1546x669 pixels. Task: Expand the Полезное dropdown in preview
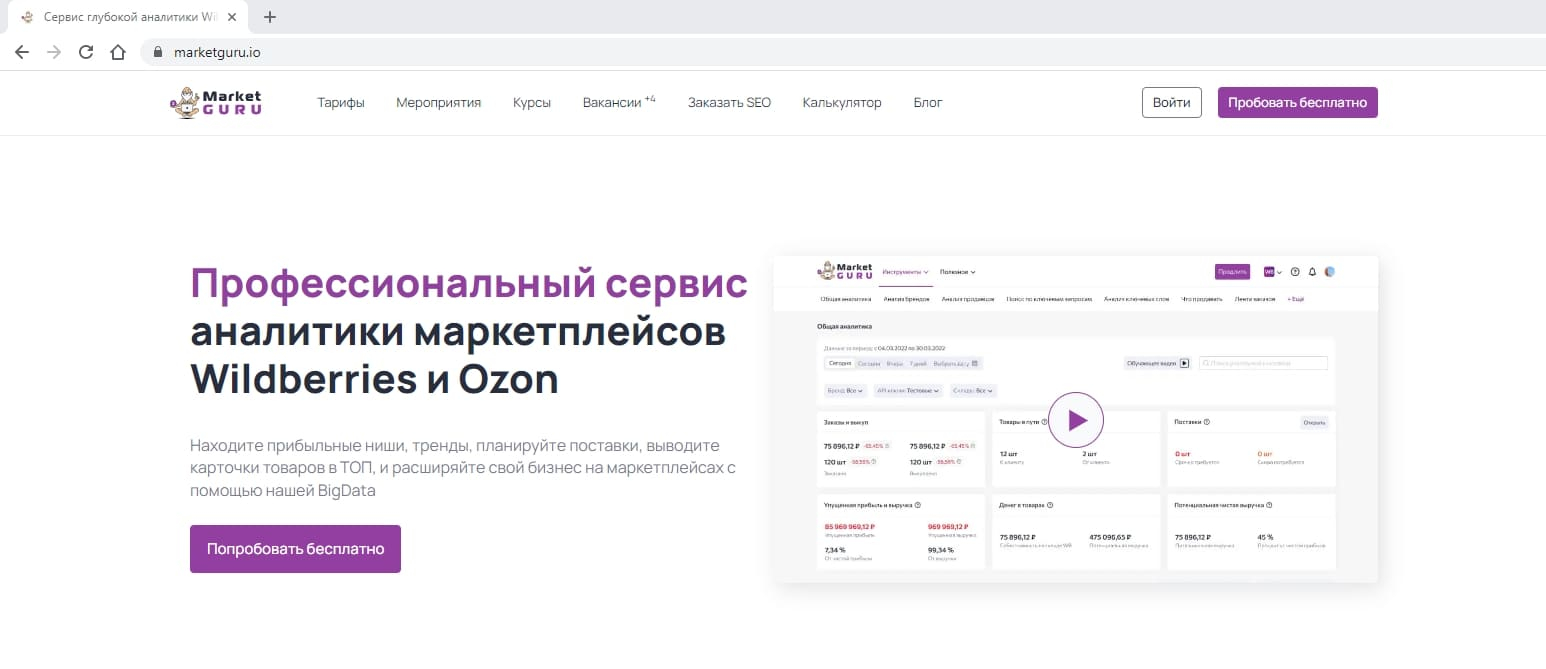[958, 272]
